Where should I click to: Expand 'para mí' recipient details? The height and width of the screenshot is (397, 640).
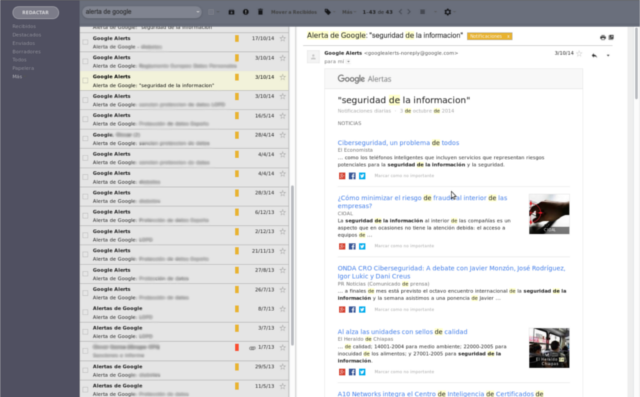(348, 62)
